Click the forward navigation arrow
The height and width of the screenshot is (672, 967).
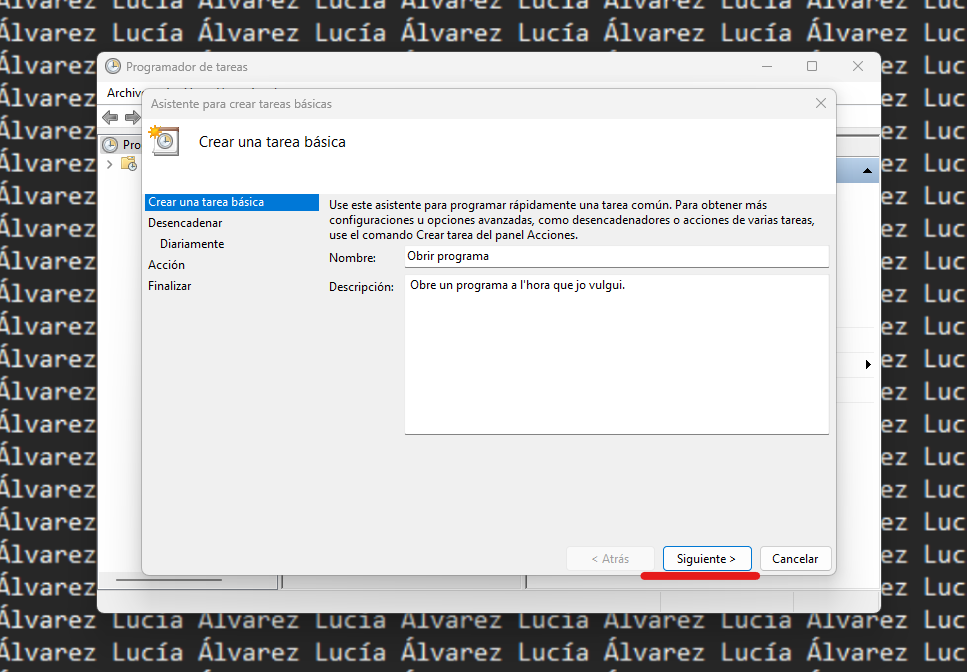pos(133,118)
